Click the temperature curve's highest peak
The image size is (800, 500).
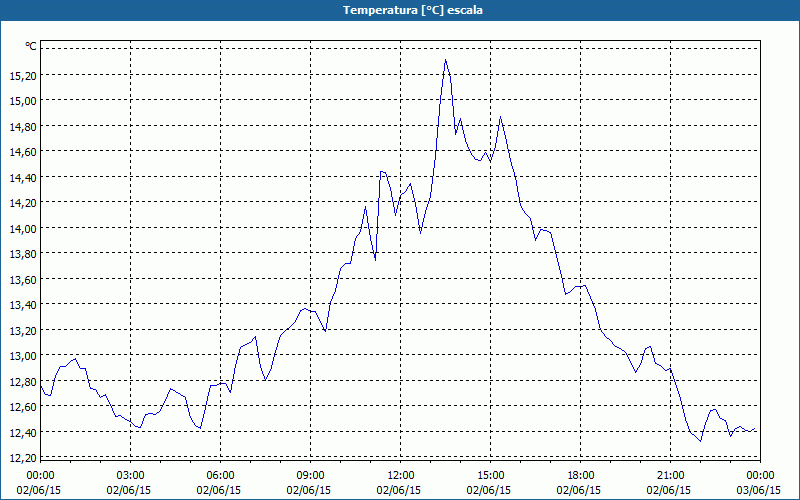pyautogui.click(x=445, y=60)
